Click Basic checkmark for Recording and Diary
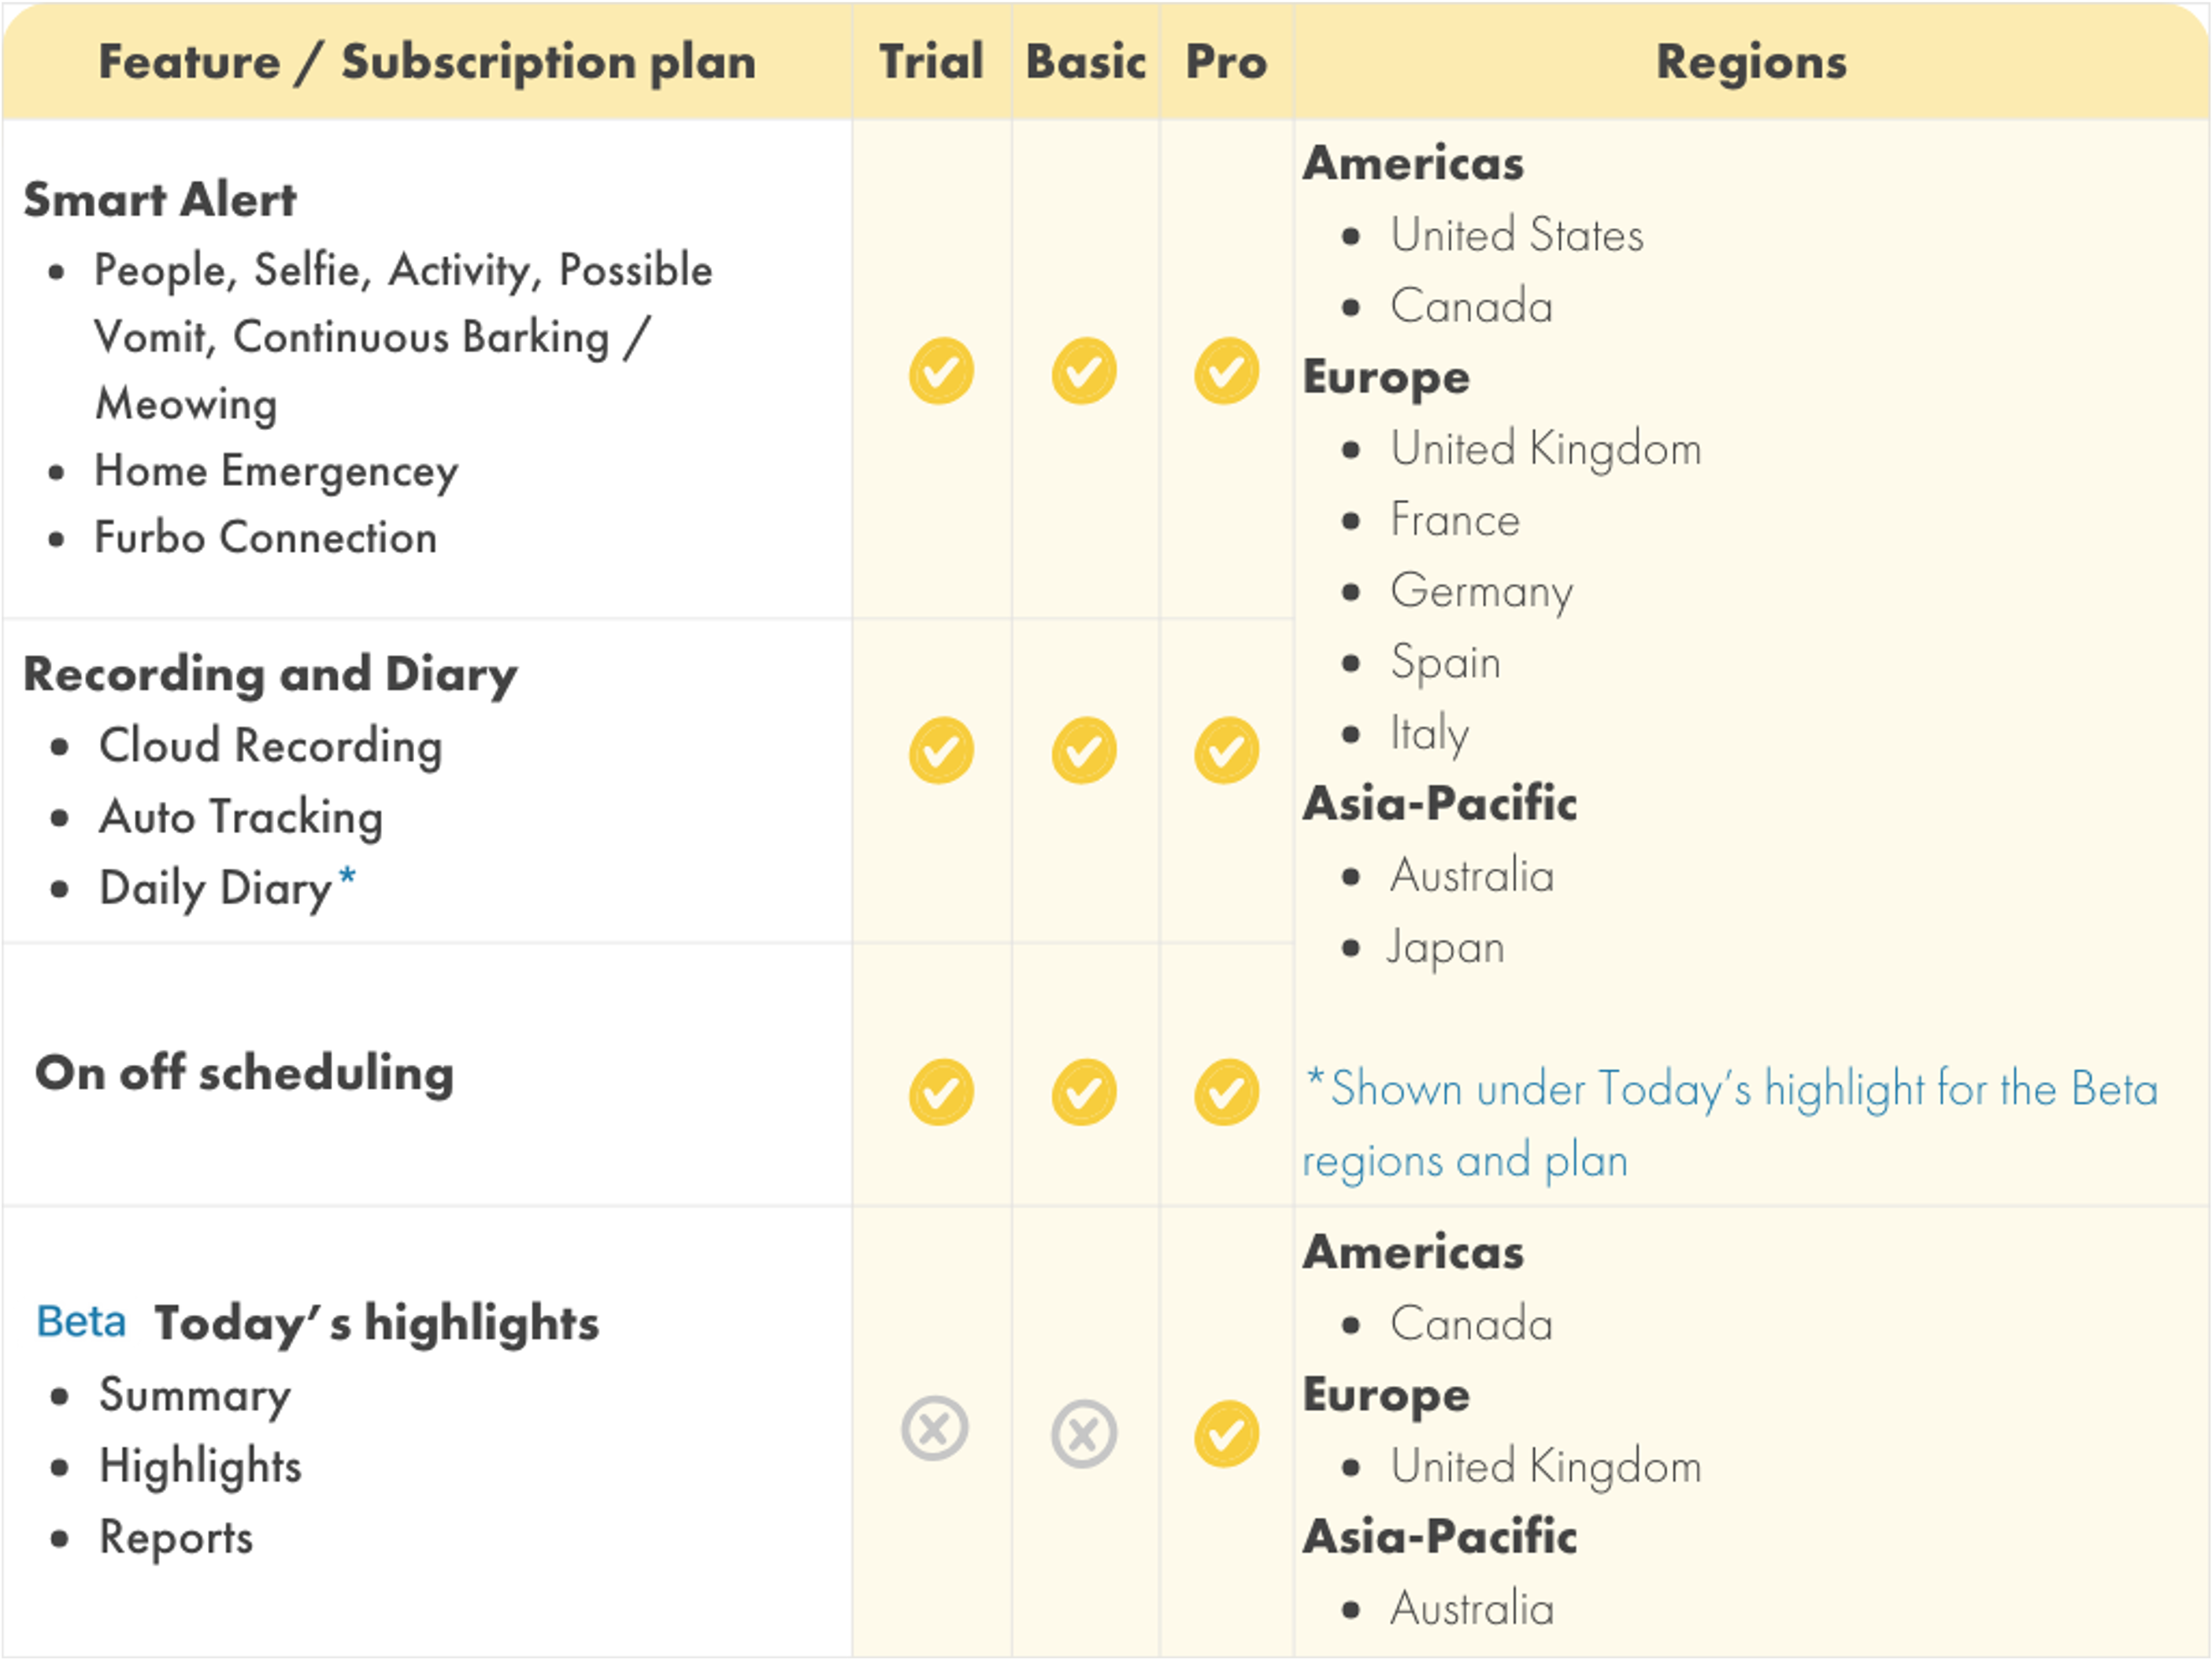The image size is (2212, 1660). 1084,750
